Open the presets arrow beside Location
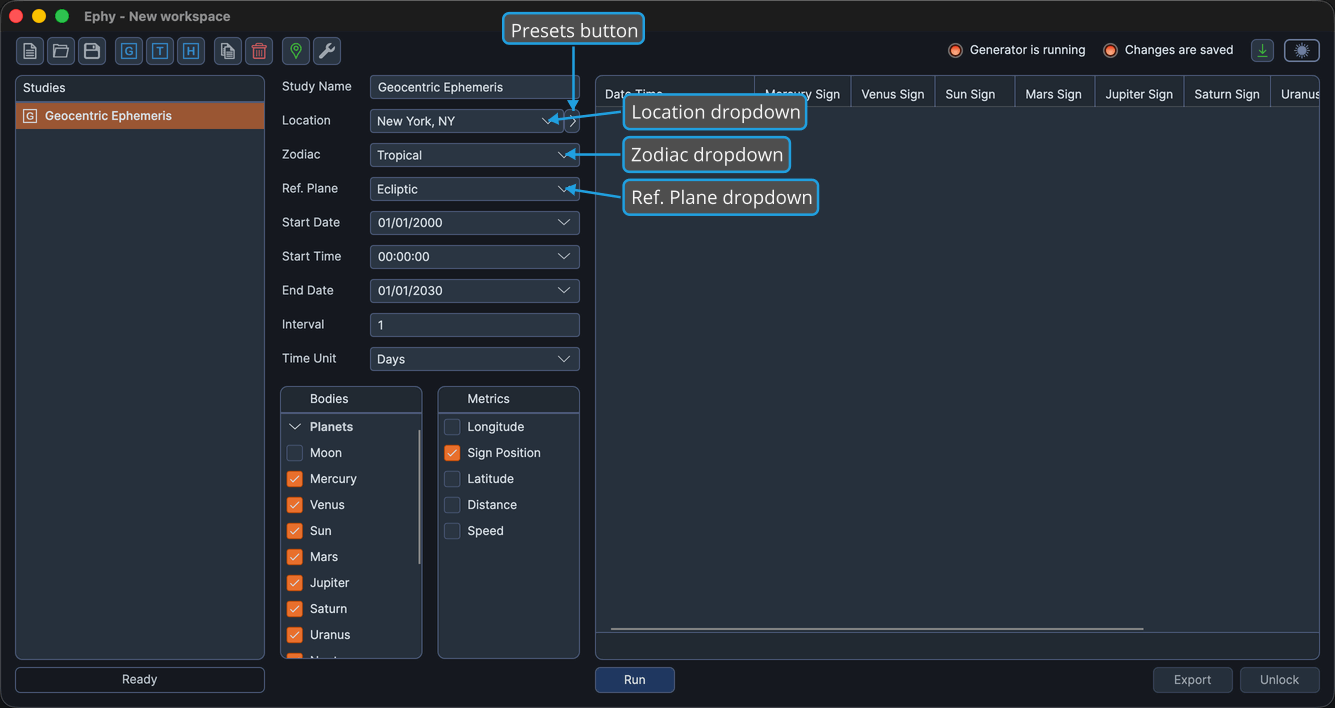Screen dimensions: 1335x708 coord(573,122)
